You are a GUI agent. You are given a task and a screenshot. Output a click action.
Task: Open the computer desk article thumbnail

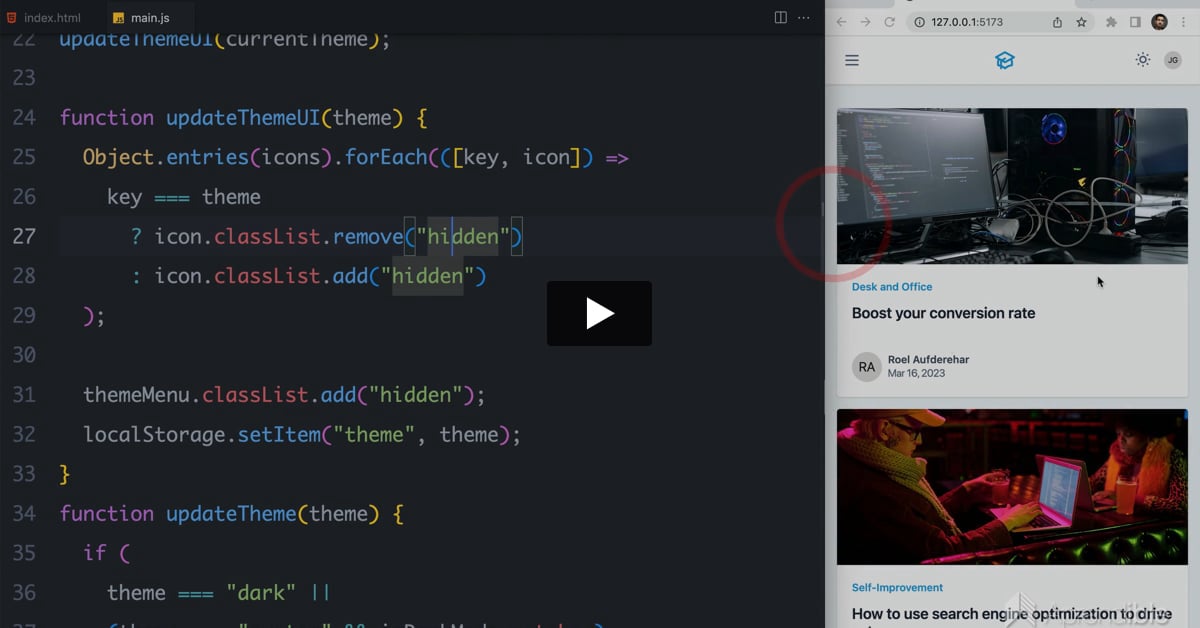coord(1012,186)
